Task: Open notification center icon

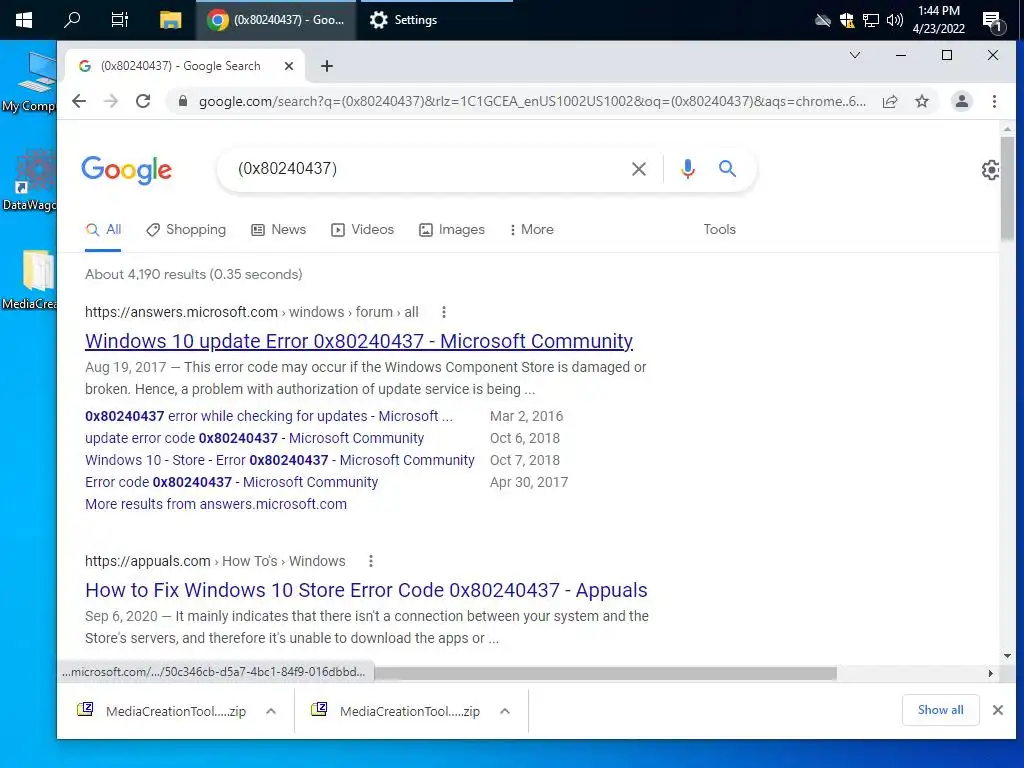Action: 993,22
